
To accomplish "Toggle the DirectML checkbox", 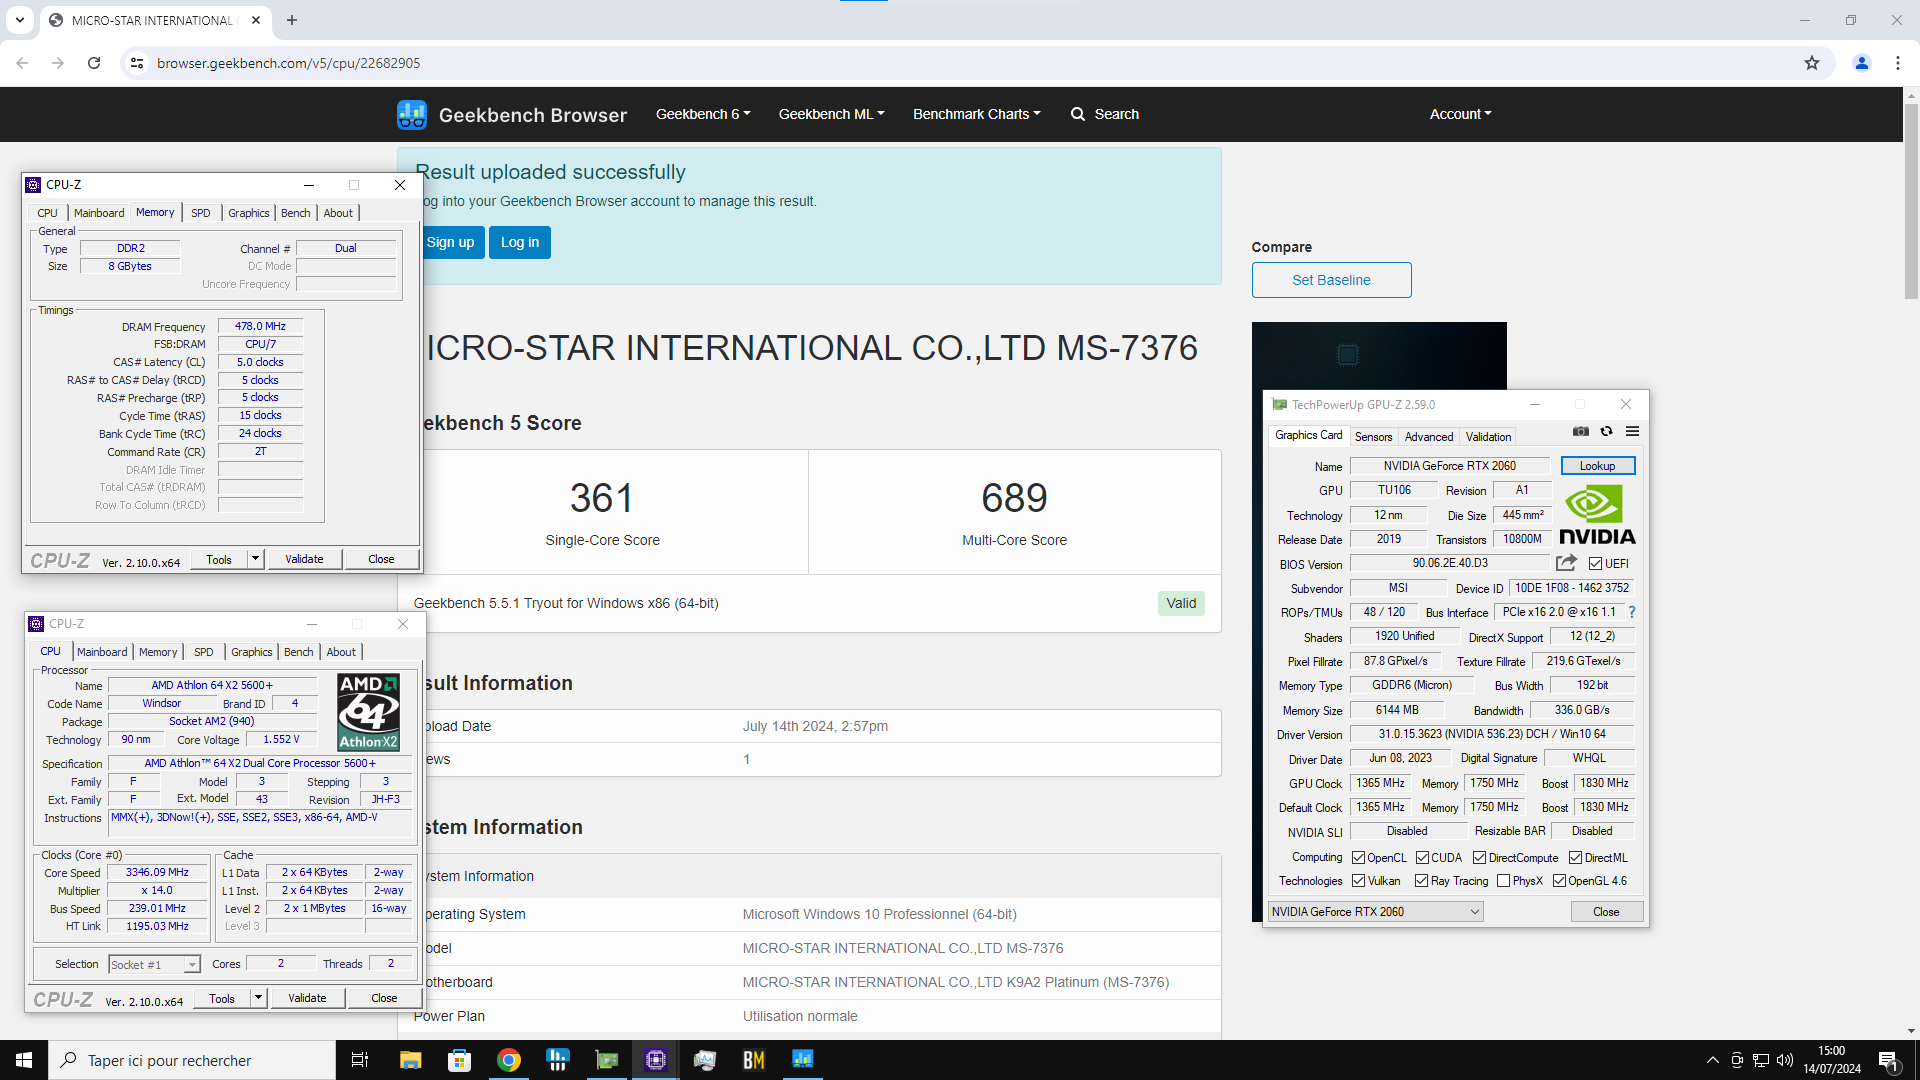I will (x=1575, y=858).
